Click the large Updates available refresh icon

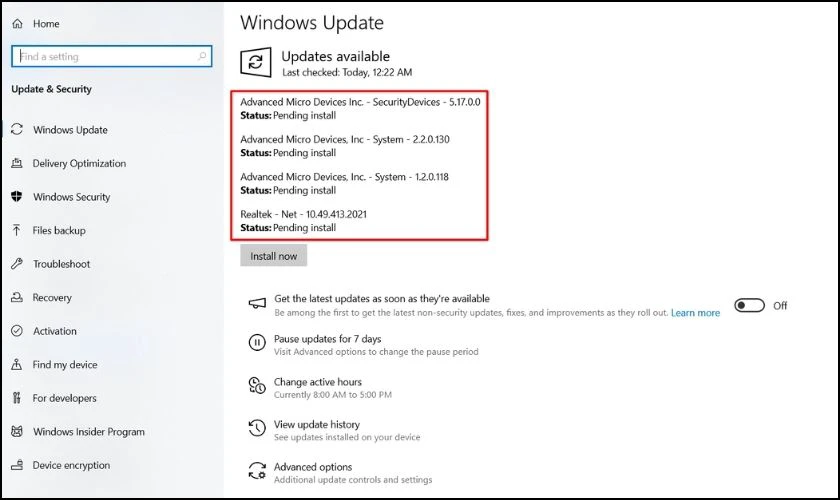tap(256, 62)
